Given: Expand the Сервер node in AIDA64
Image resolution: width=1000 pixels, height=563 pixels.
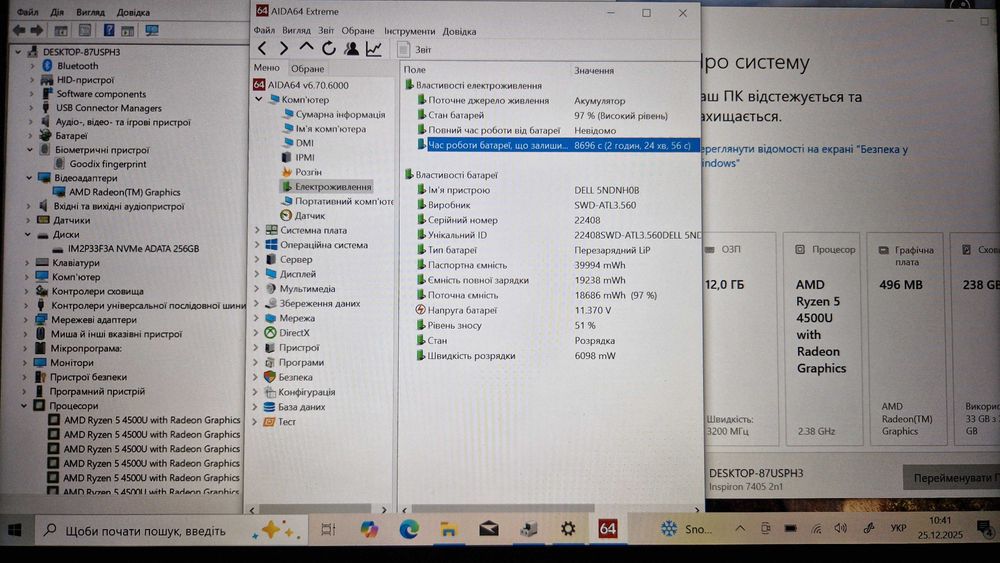Looking at the screenshot, I should tap(258, 260).
